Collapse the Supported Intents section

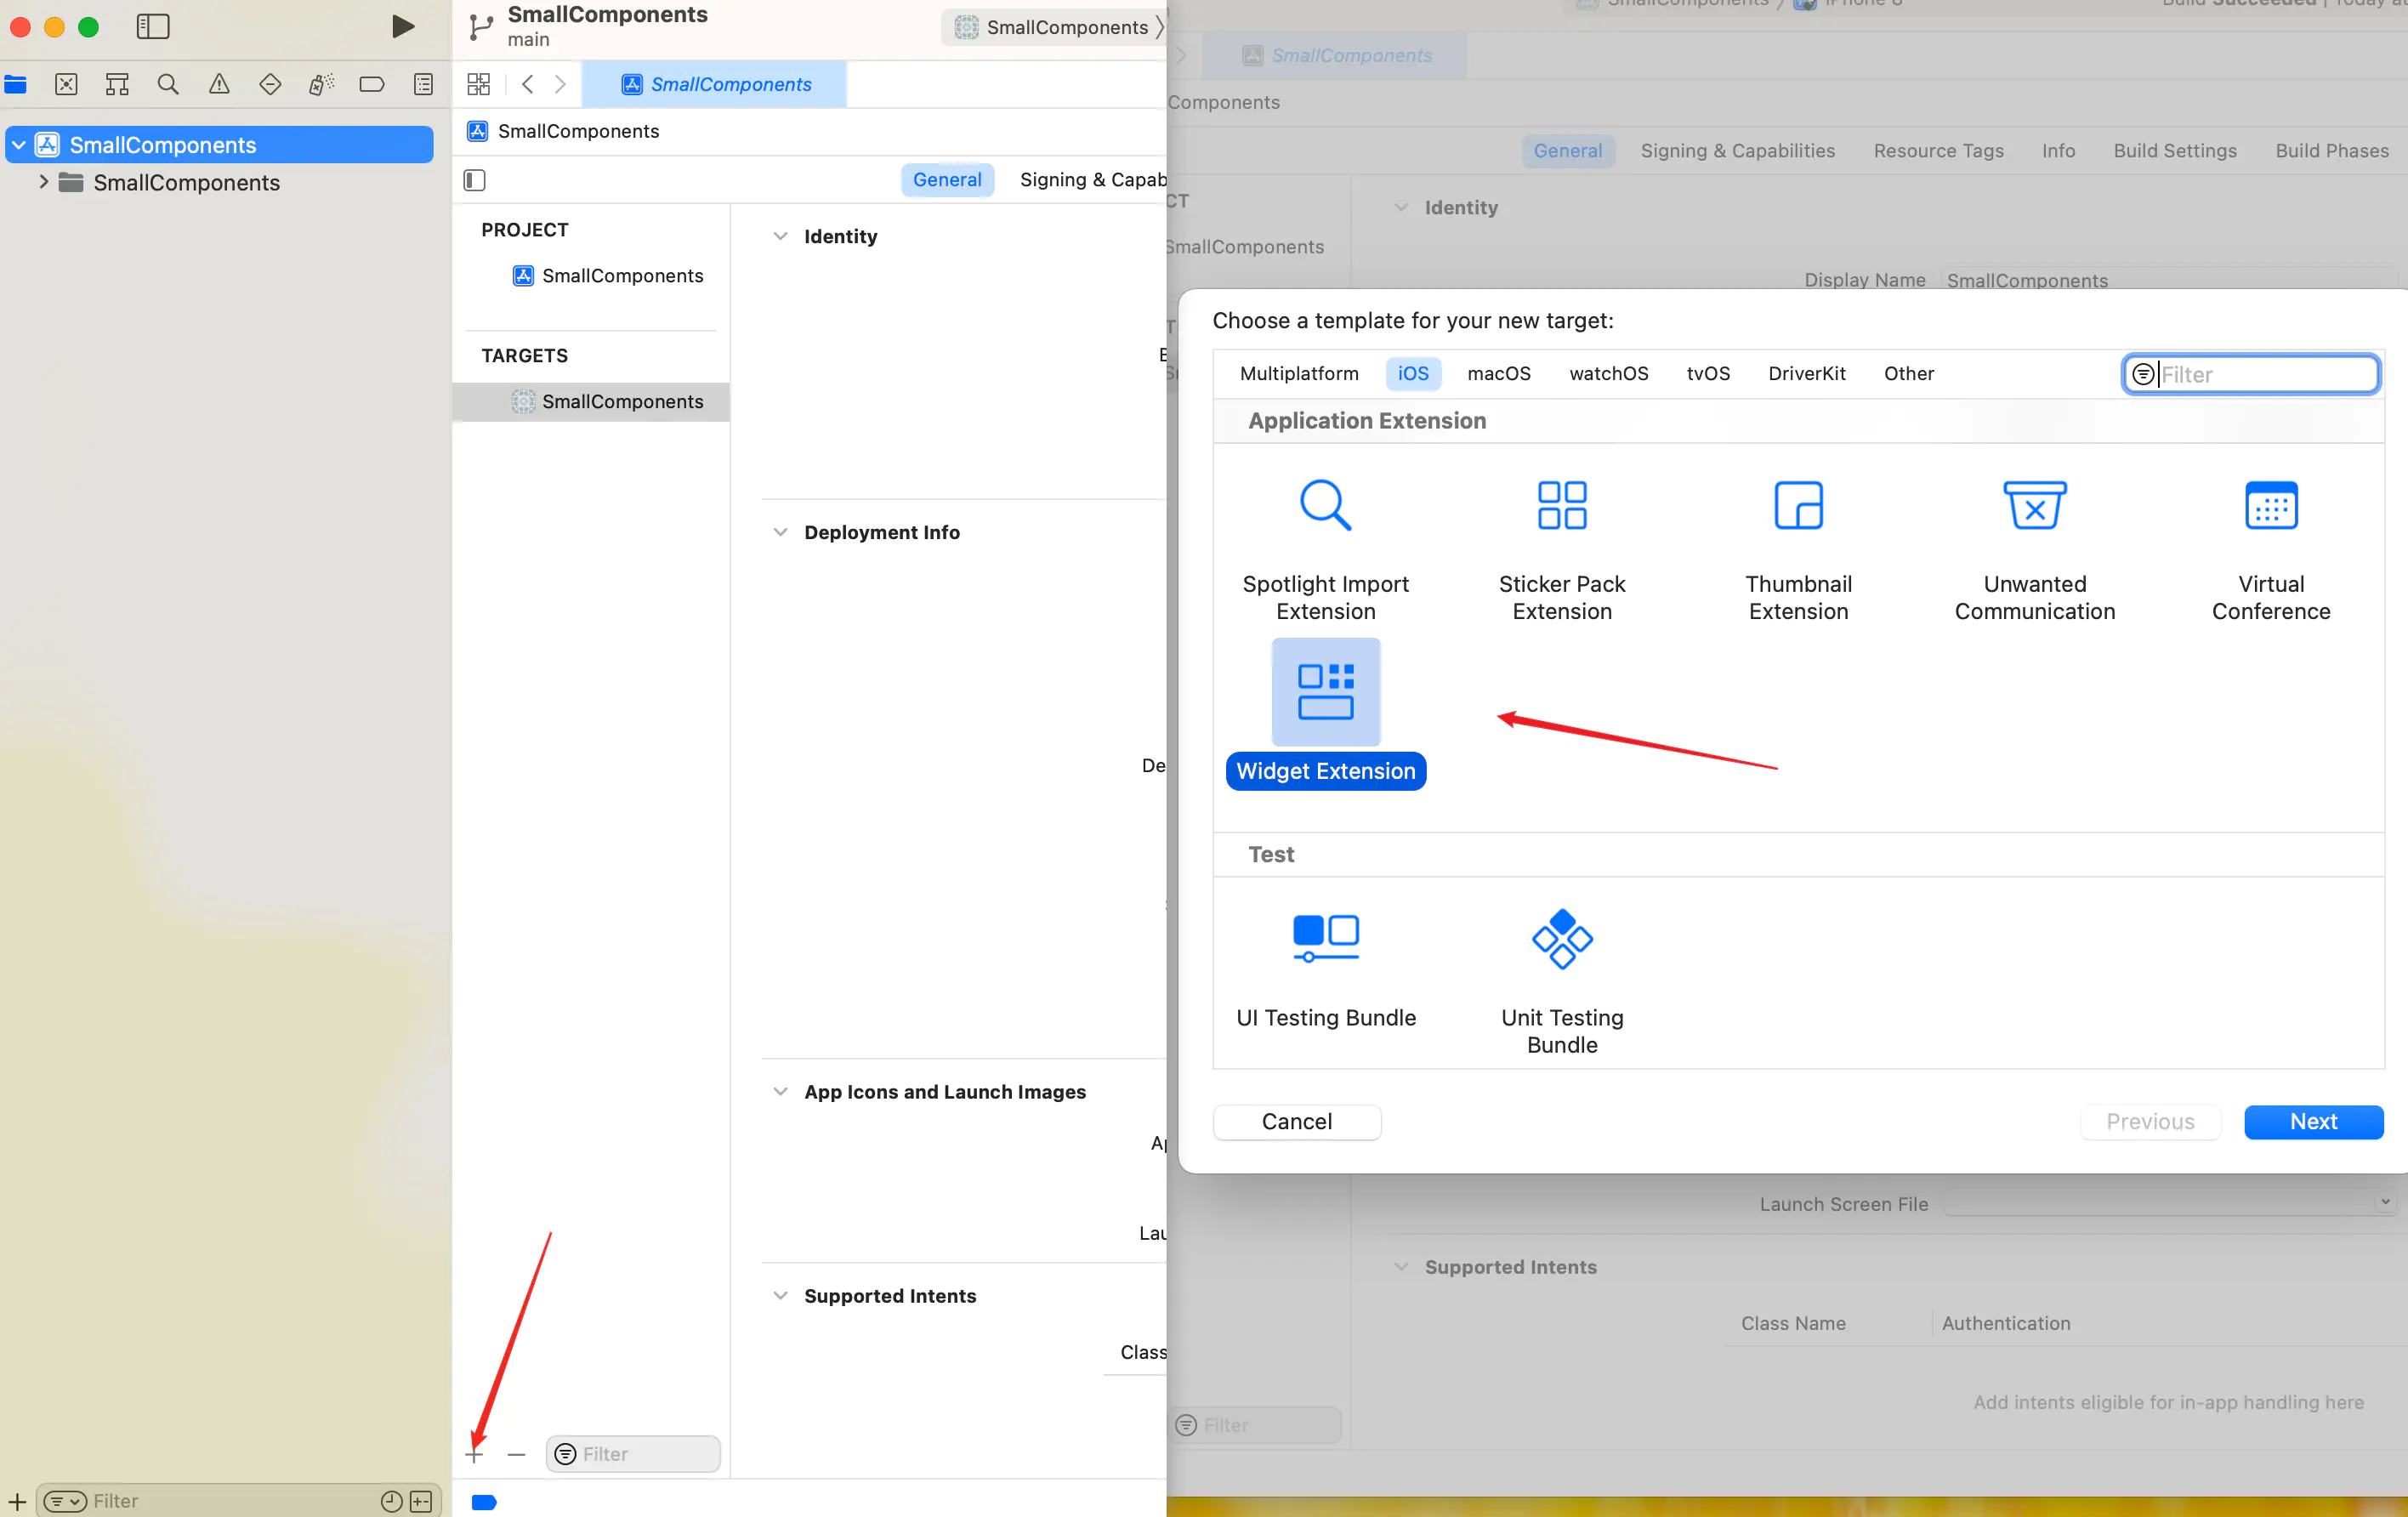click(x=780, y=1295)
